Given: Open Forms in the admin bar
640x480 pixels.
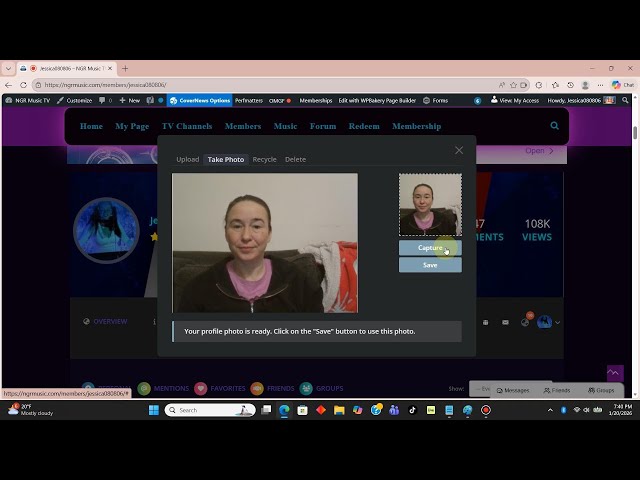Looking at the screenshot, I should coord(436,100).
